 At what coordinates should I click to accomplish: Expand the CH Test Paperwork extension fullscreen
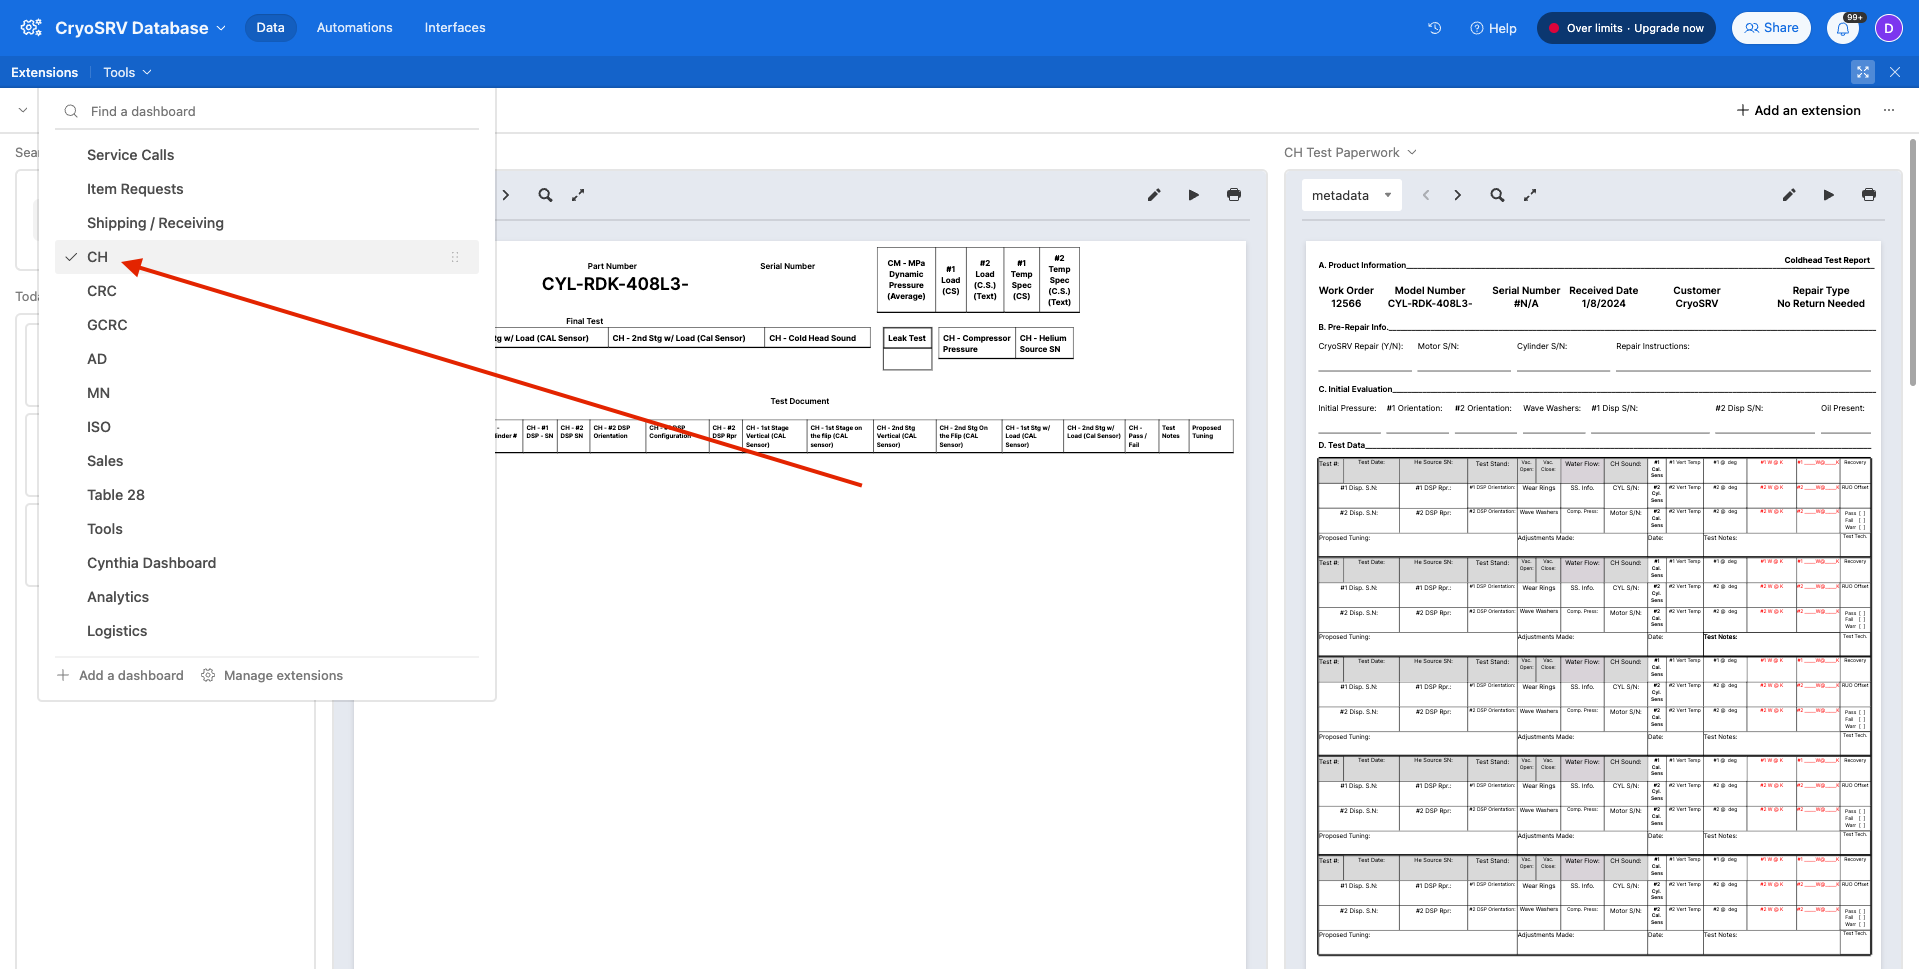[1530, 195]
